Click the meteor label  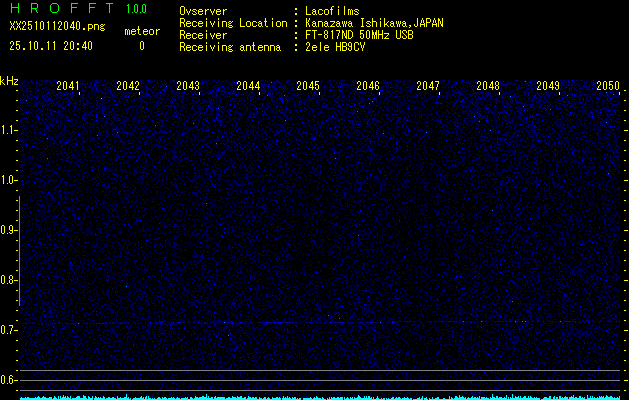141,31
